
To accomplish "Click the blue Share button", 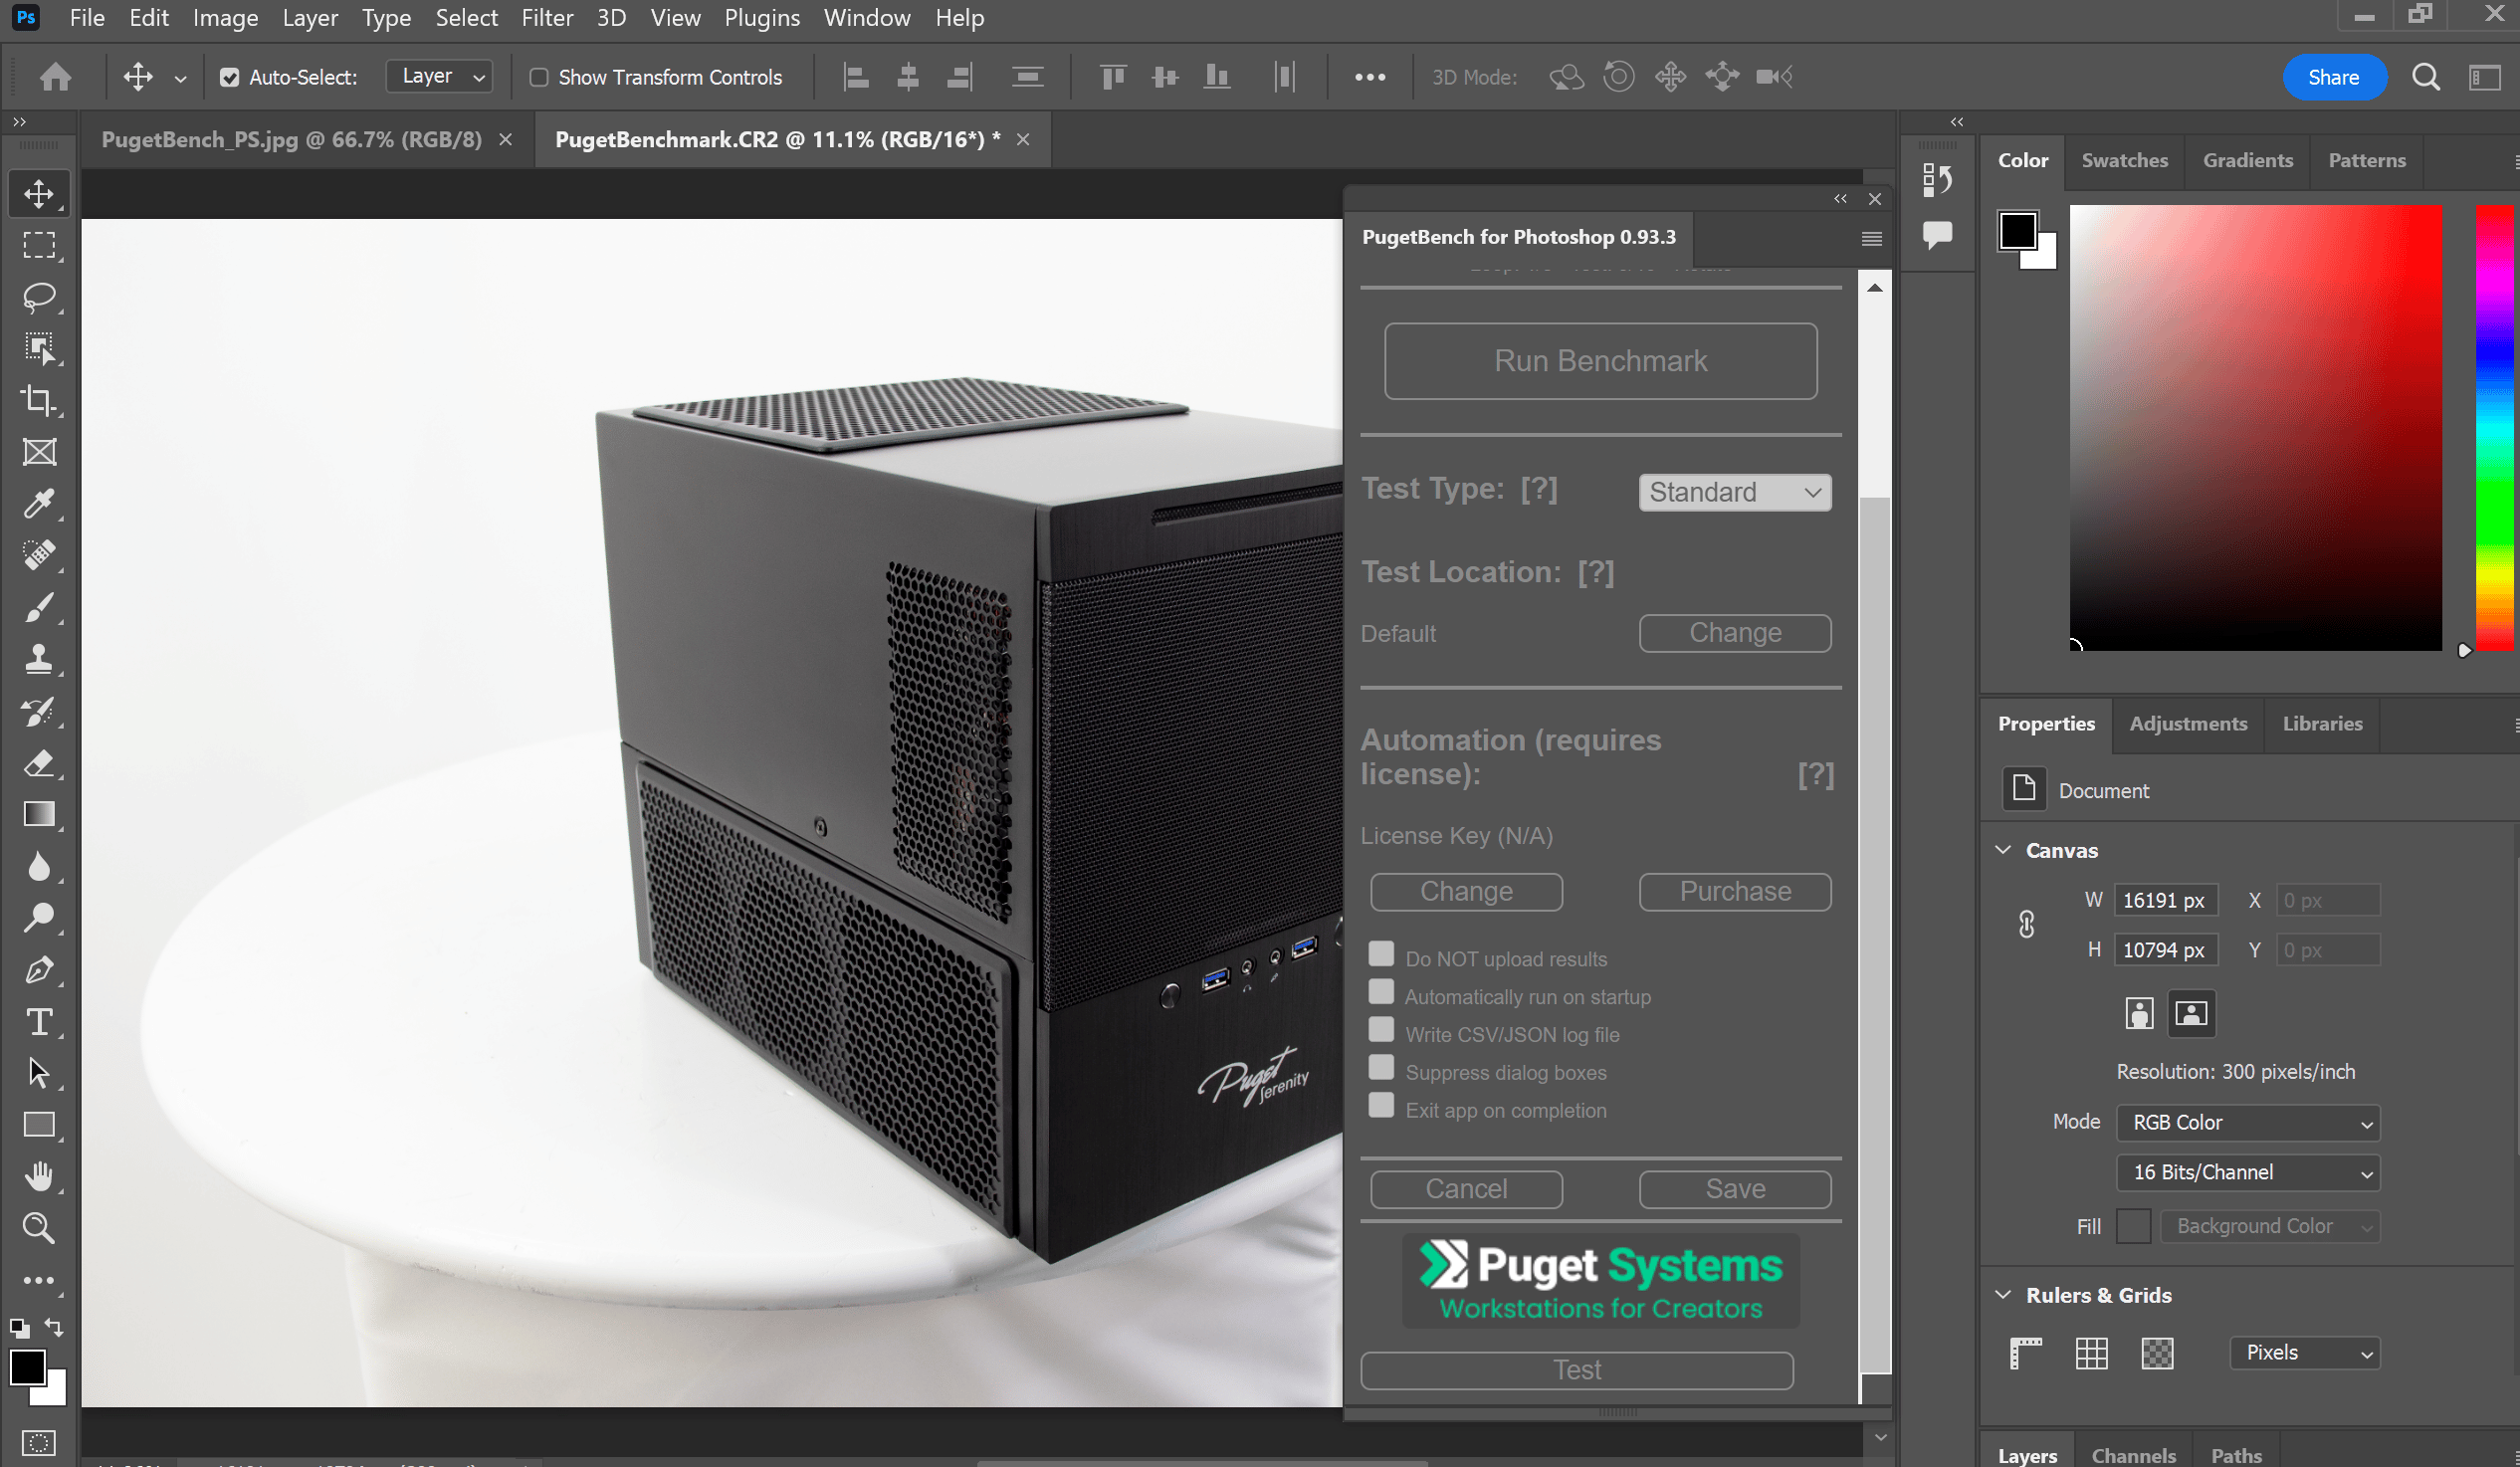I will point(2333,77).
